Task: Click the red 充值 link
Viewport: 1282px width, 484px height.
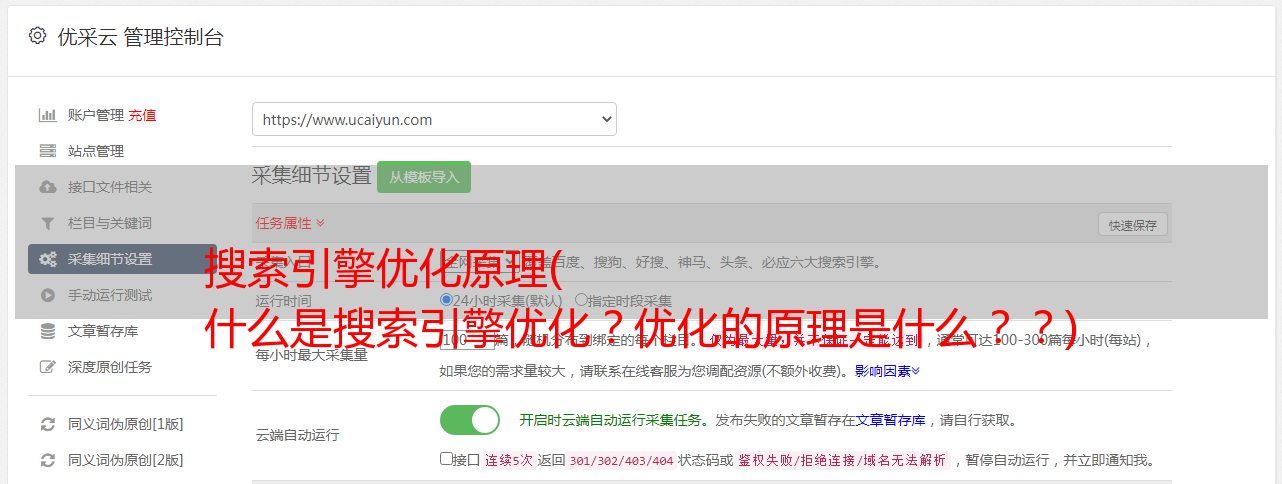Action: [x=142, y=115]
